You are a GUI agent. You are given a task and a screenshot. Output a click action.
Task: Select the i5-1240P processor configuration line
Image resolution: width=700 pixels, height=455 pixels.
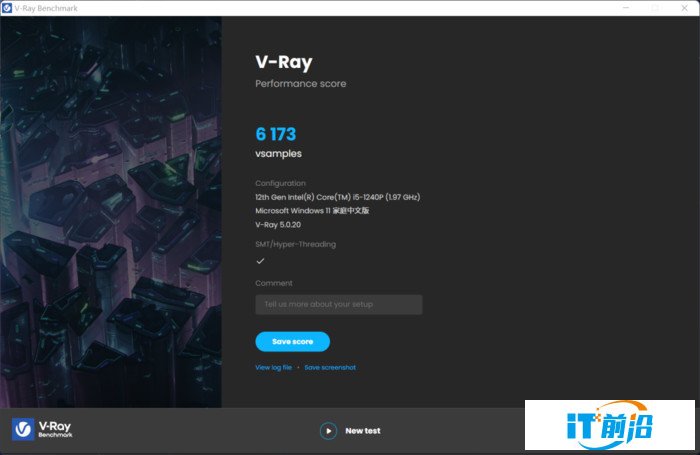tap(338, 197)
